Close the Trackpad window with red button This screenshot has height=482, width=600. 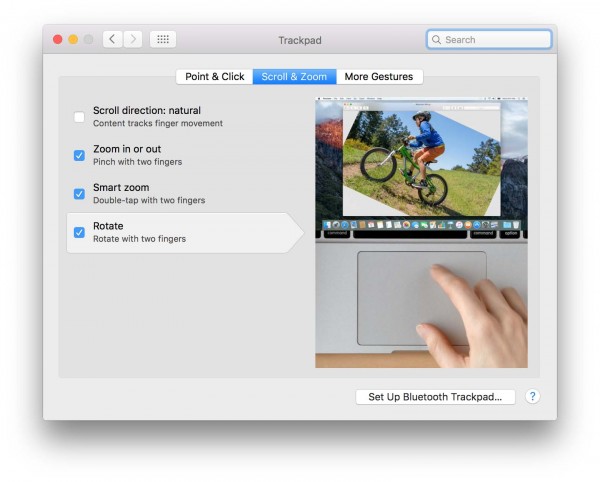coord(58,39)
